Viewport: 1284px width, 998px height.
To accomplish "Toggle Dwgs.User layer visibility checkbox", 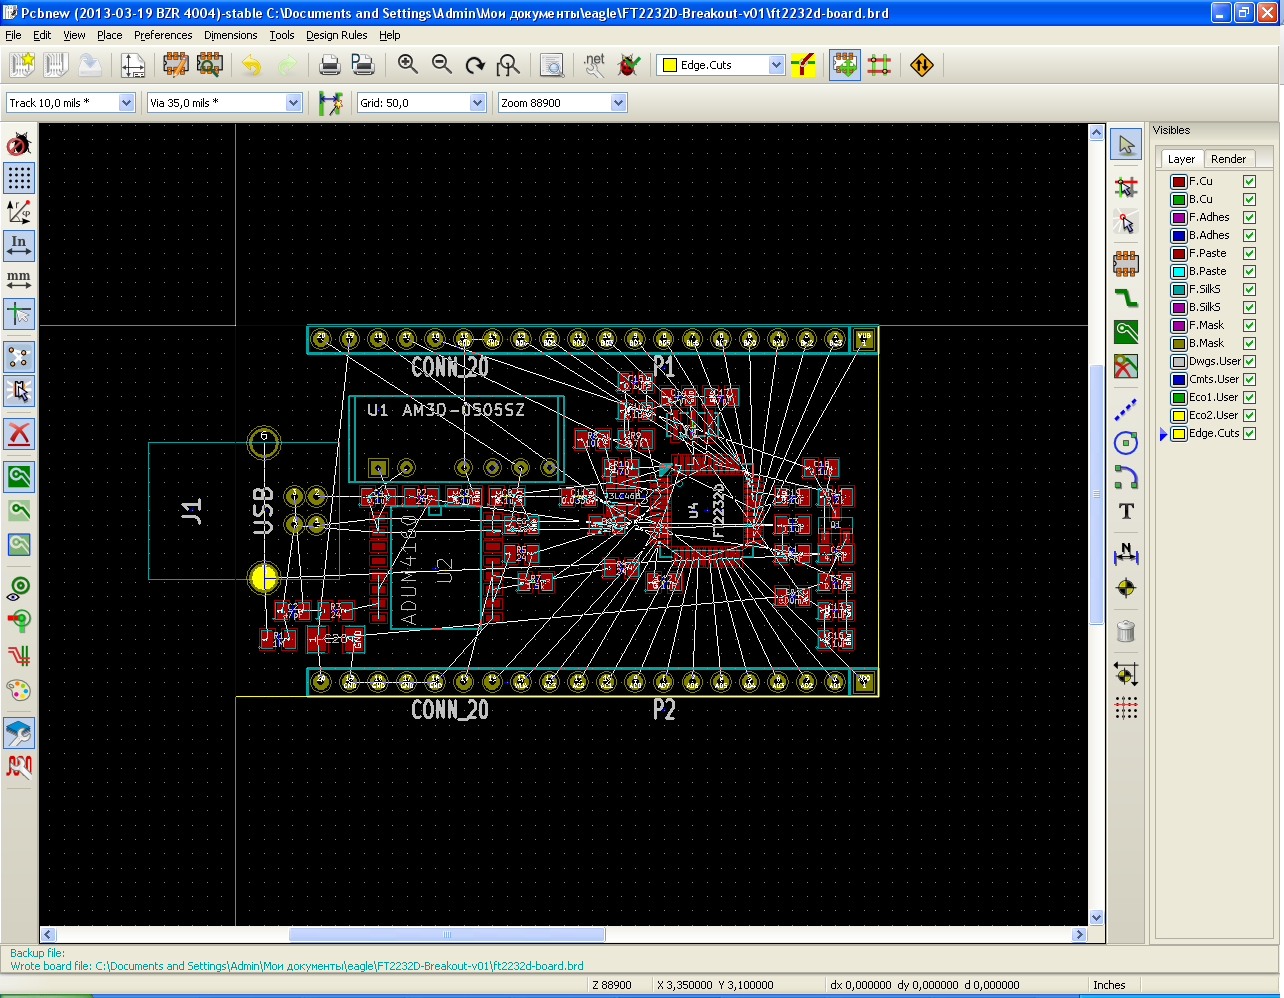I will [1249, 361].
